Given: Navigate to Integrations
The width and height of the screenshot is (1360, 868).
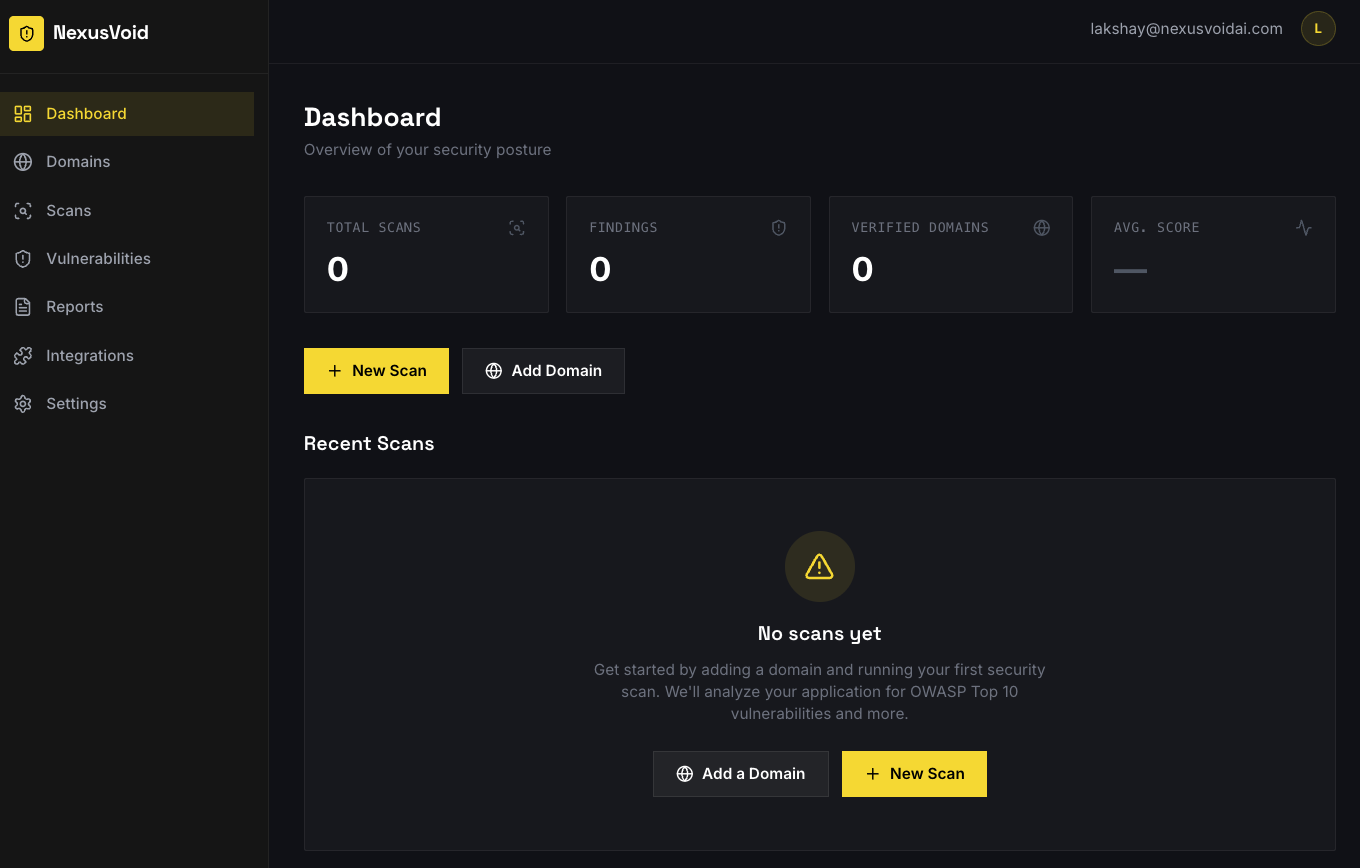Looking at the screenshot, I should (x=127, y=356).
